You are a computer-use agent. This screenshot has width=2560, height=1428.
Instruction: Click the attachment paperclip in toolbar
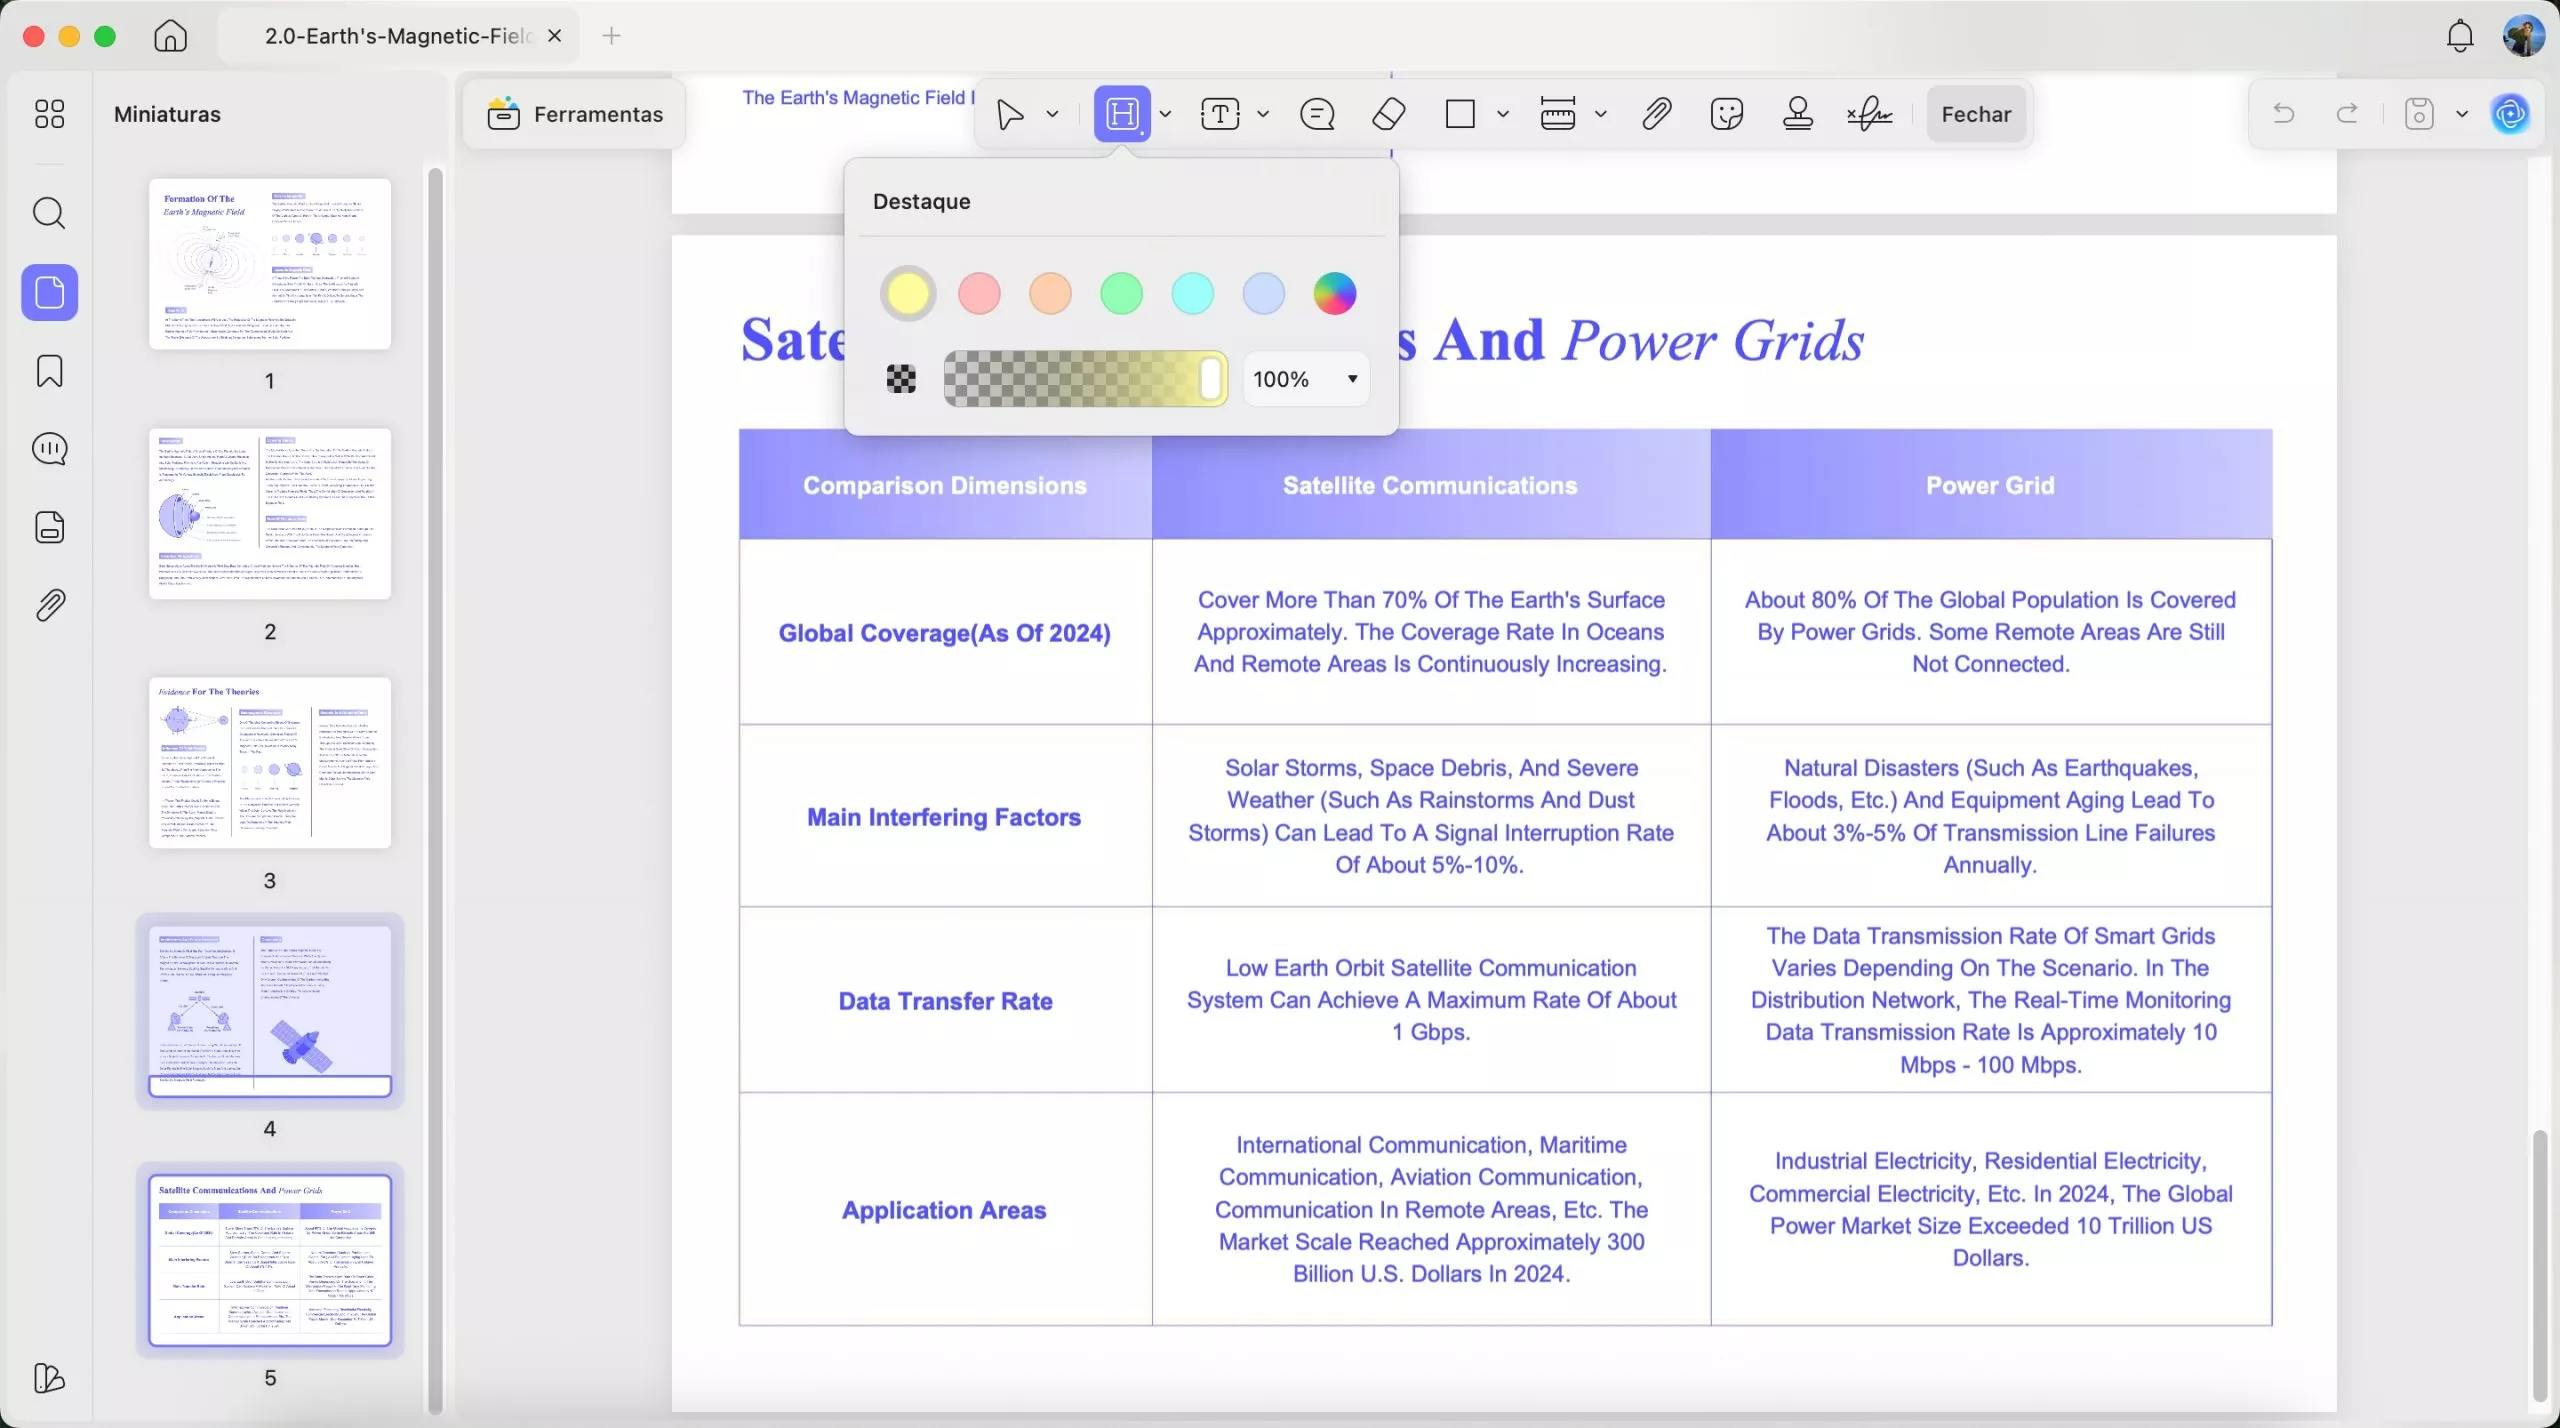click(x=1656, y=114)
